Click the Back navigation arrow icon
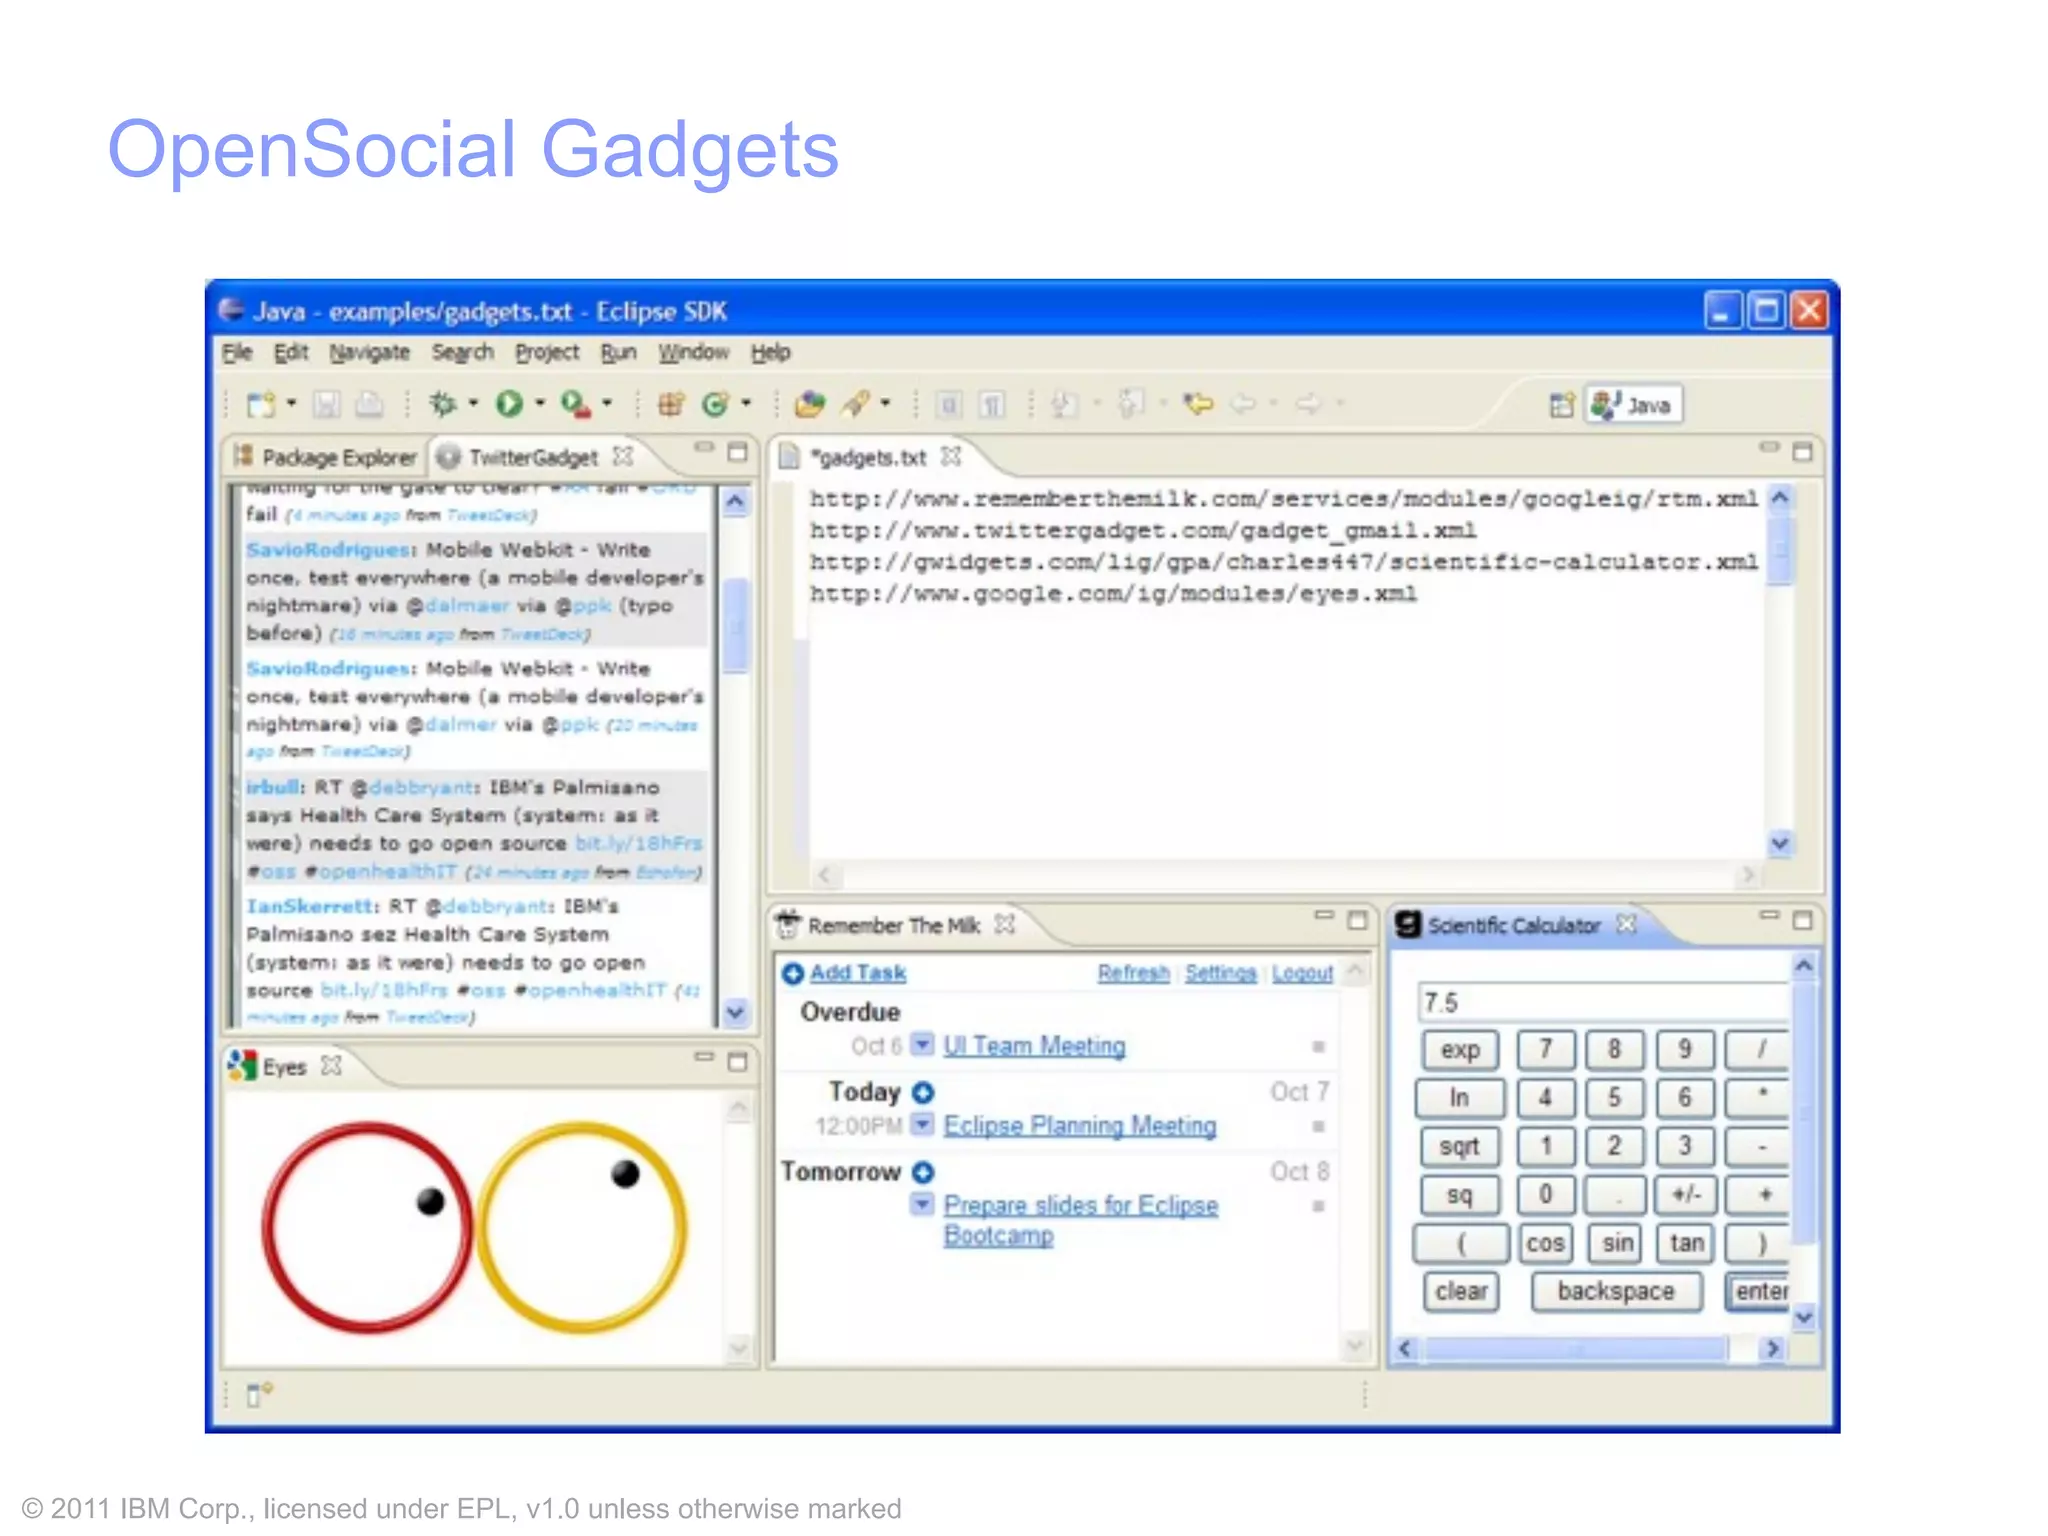Image resolution: width=2048 pixels, height=1536 pixels. pos(1243,404)
